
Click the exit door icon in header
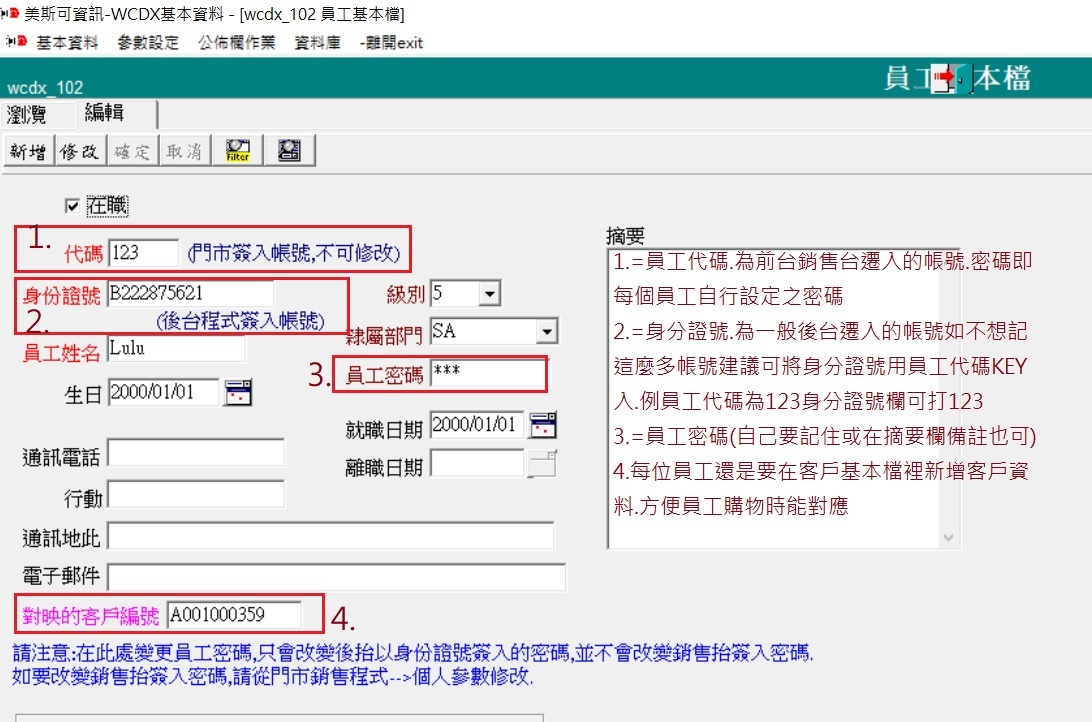[x=944, y=80]
